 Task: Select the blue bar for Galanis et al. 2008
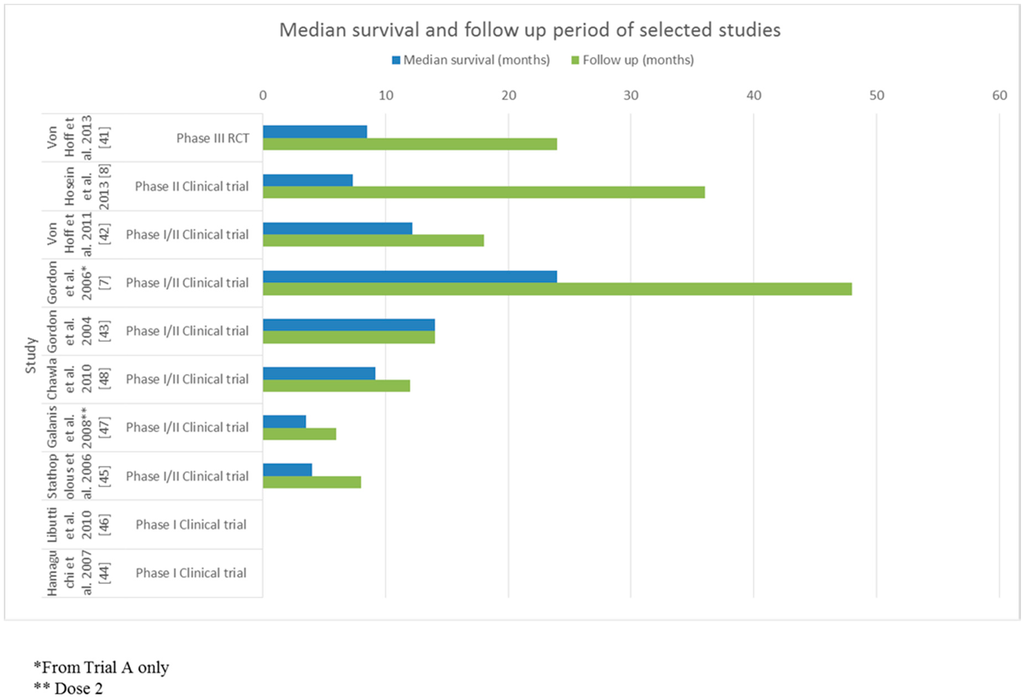[x=284, y=421]
